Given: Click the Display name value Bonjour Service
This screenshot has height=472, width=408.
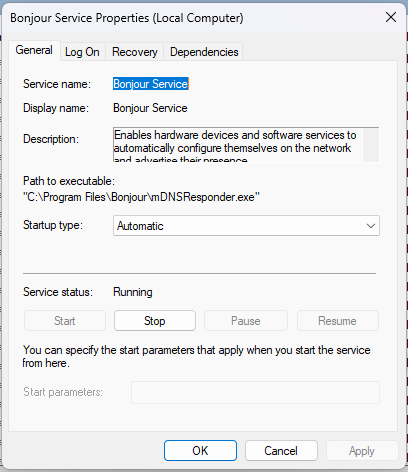Looking at the screenshot, I should pos(150,108).
